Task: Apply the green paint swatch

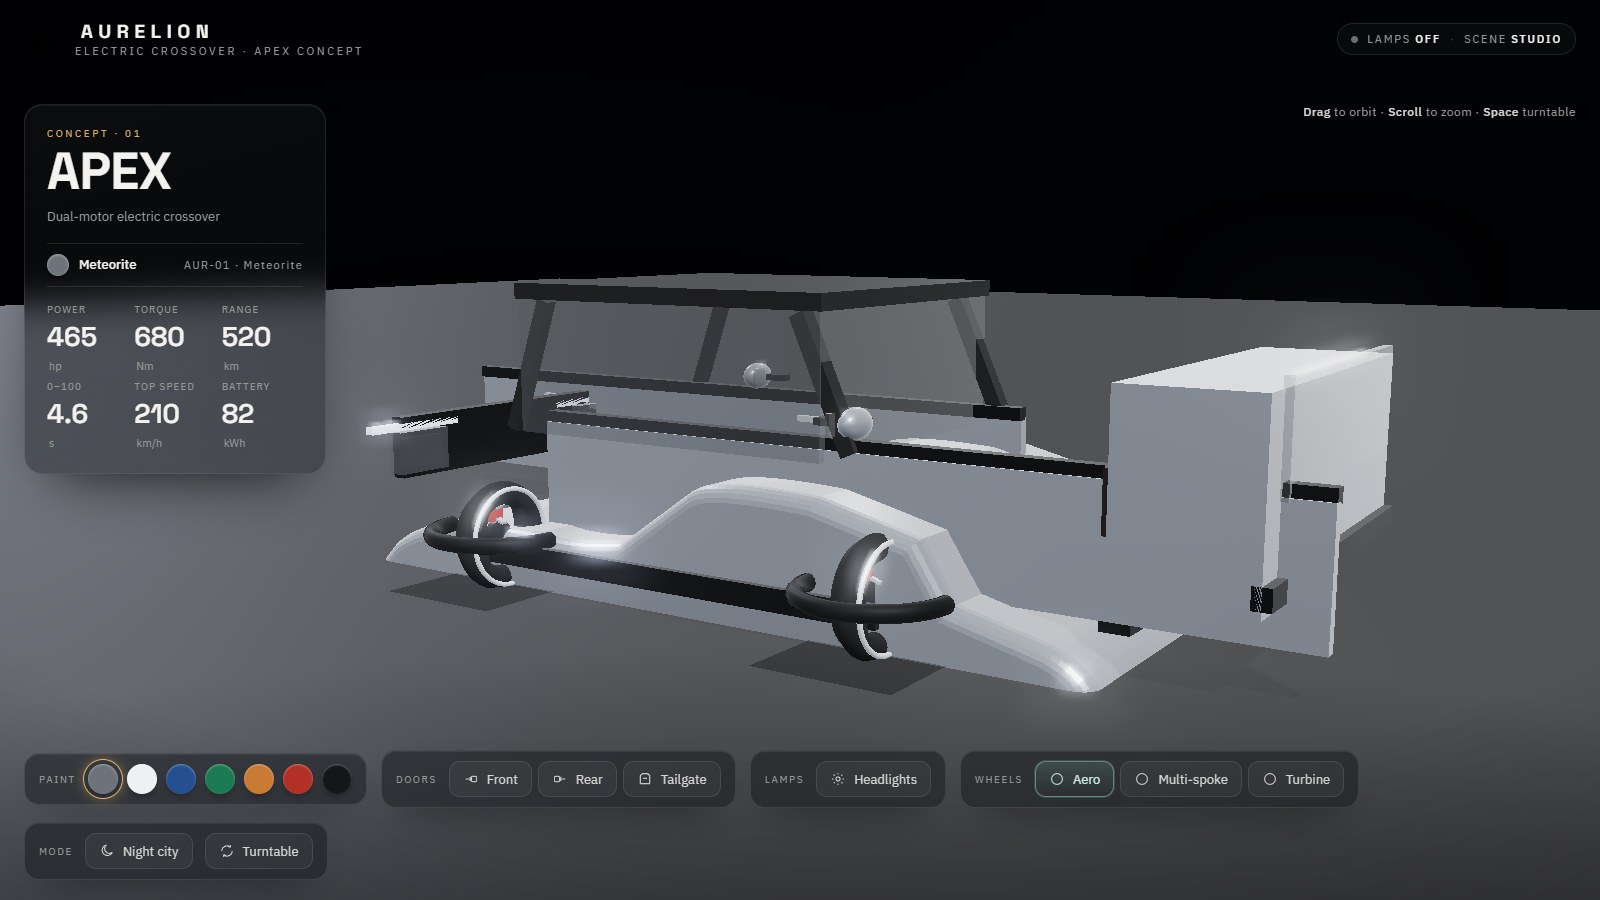Action: coord(220,779)
